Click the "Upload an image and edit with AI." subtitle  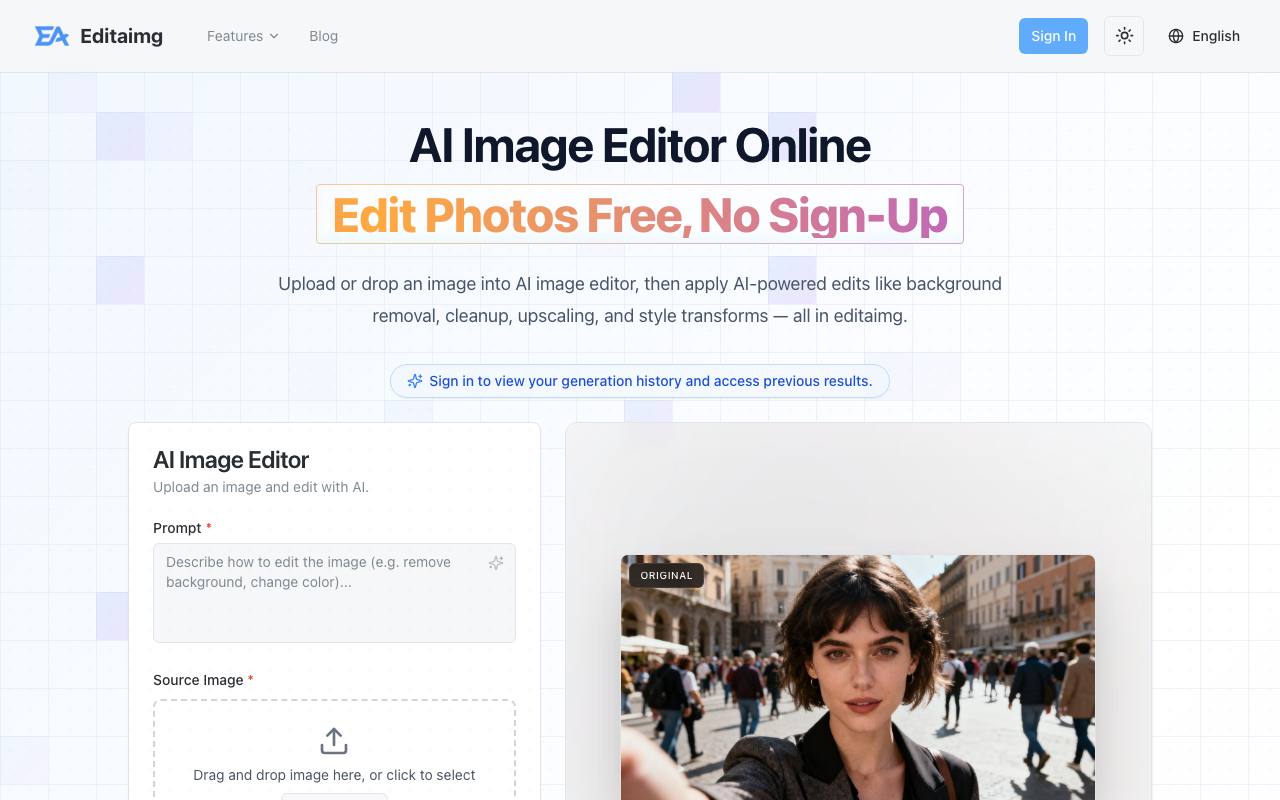pyautogui.click(x=261, y=487)
